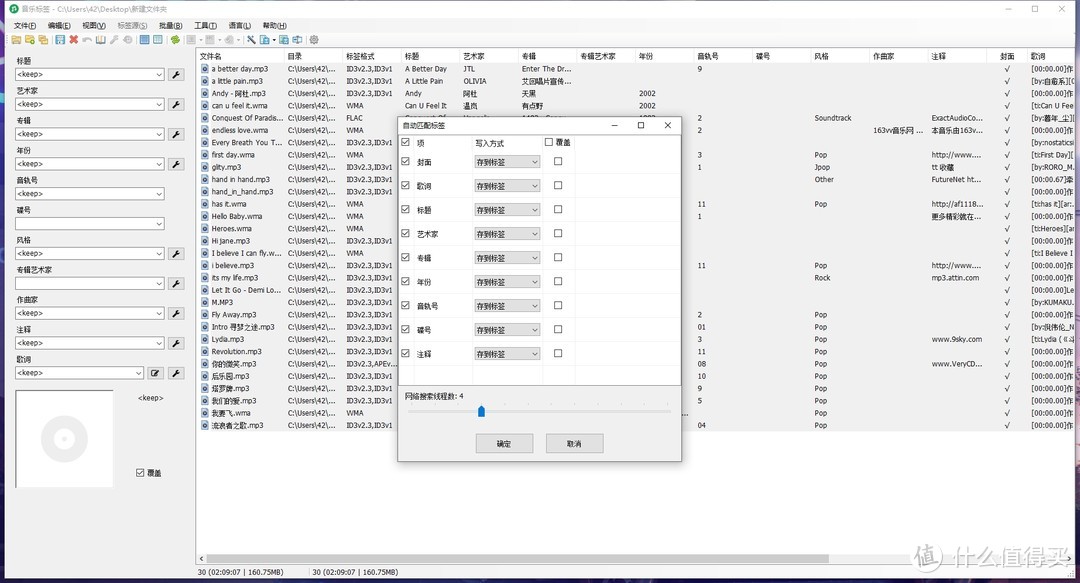This screenshot has height=583, width=1080.
Task: Uncheck the 封面 item checkbox in dialog
Action: (405, 162)
